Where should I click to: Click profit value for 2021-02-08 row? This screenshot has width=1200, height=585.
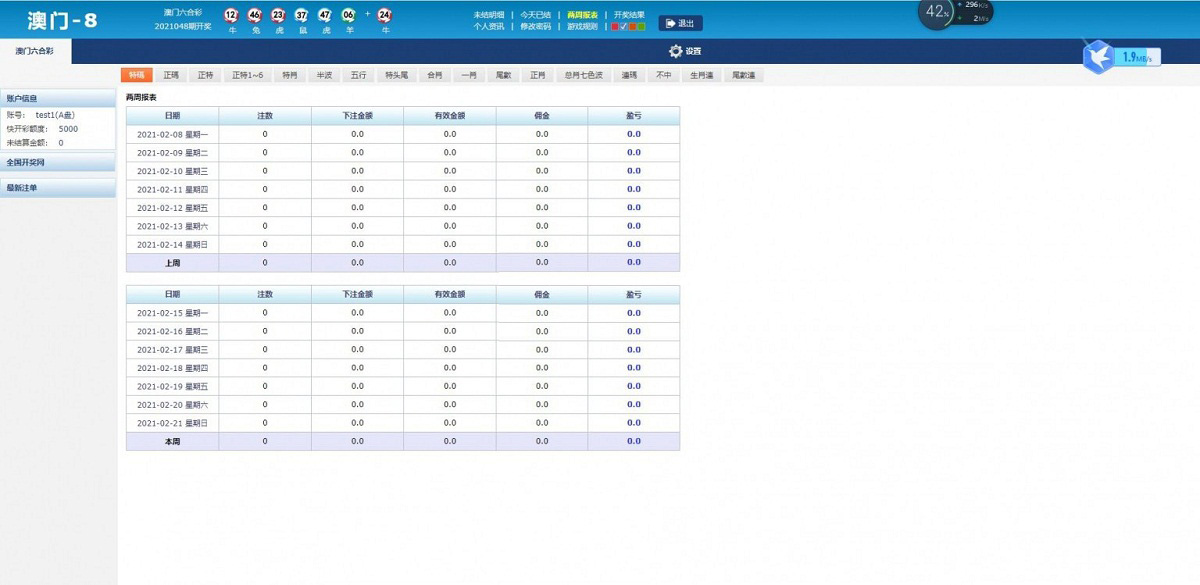(633, 134)
